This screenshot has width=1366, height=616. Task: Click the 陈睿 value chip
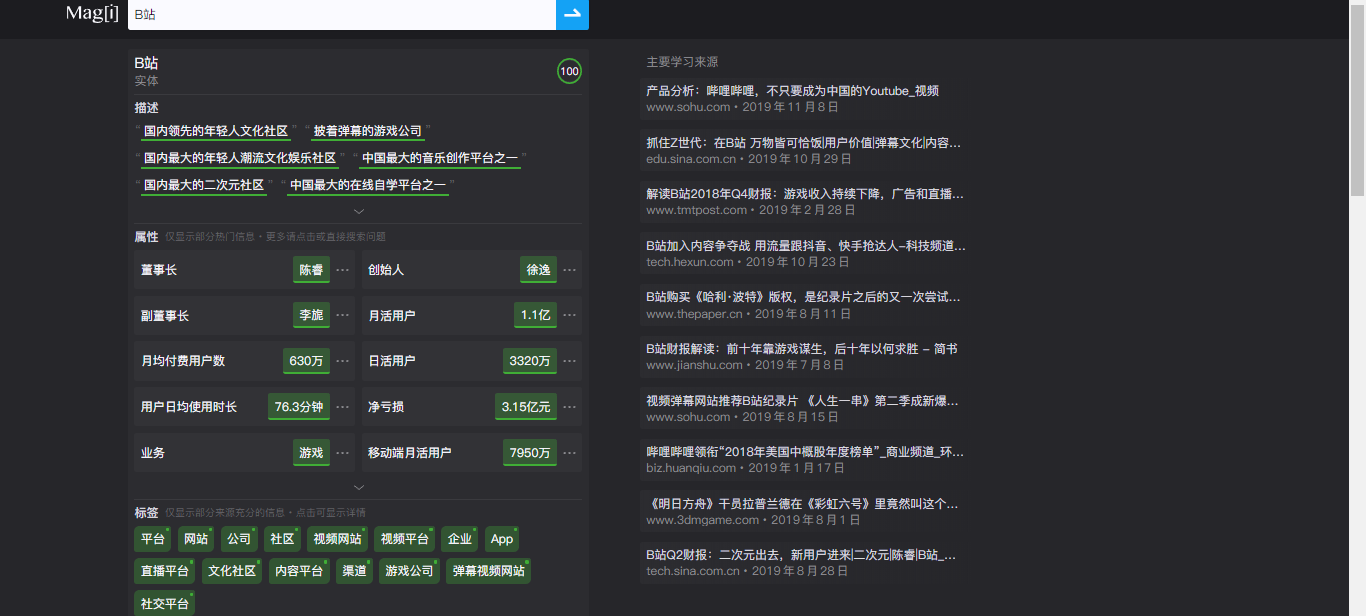pyautogui.click(x=311, y=270)
